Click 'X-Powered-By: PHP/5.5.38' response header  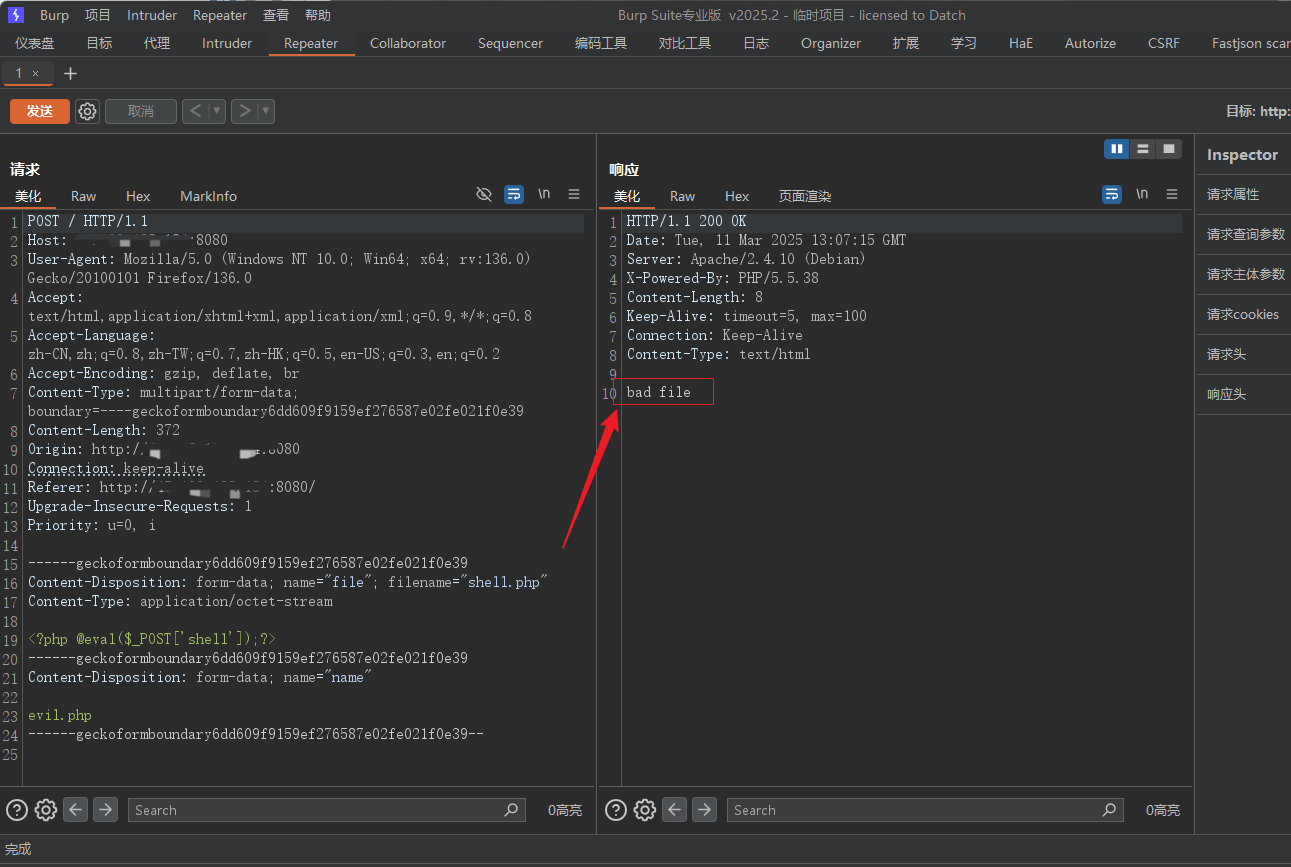point(723,278)
